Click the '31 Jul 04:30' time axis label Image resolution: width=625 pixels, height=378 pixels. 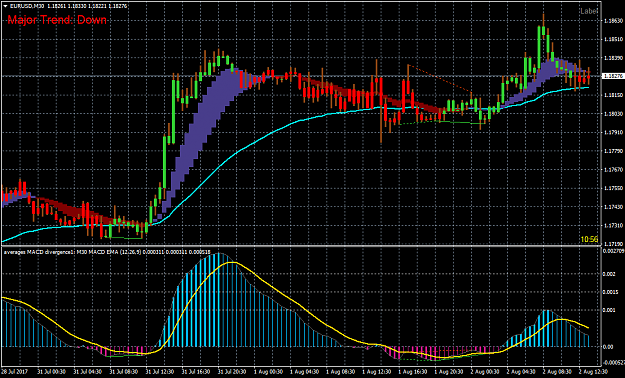coord(87,371)
